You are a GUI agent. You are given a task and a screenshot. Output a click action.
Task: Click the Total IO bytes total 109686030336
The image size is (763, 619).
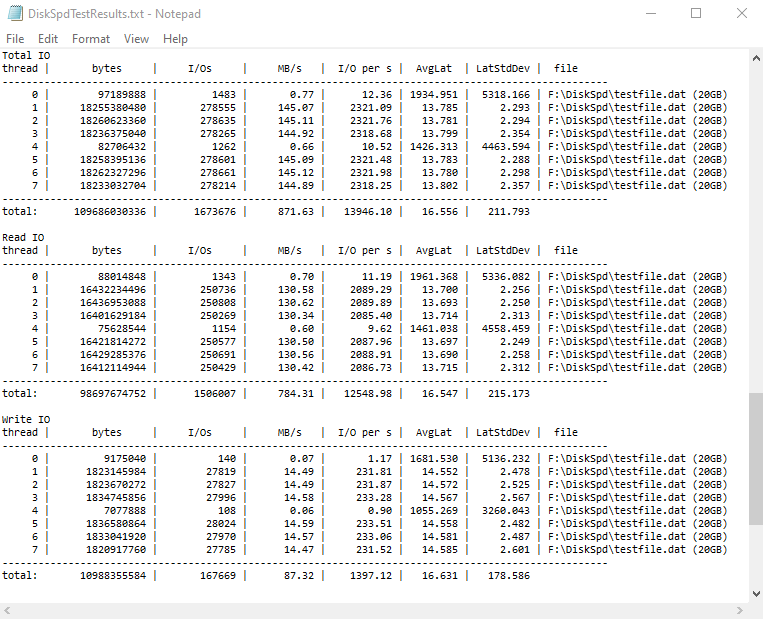click(109, 211)
